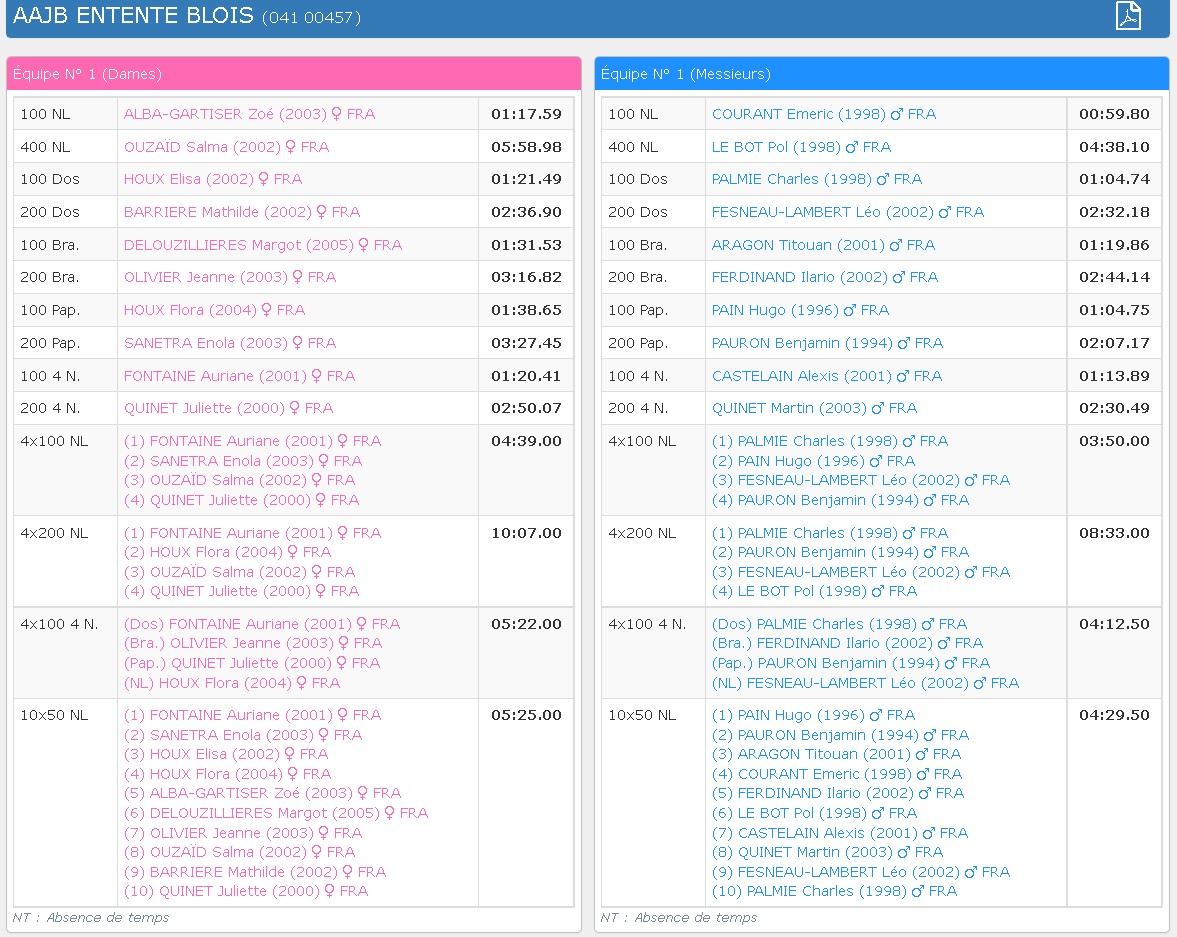
Task: Open QUINET Martin in 200 4 N. row
Action: click(814, 408)
